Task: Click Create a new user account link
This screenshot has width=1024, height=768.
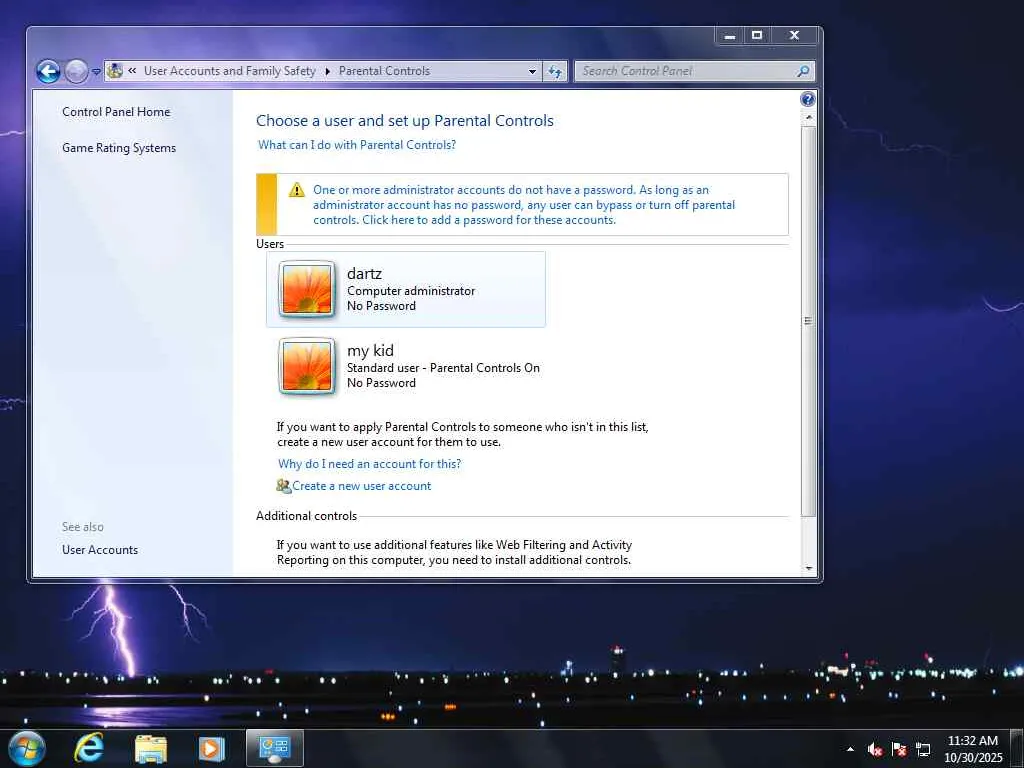Action: tap(362, 486)
